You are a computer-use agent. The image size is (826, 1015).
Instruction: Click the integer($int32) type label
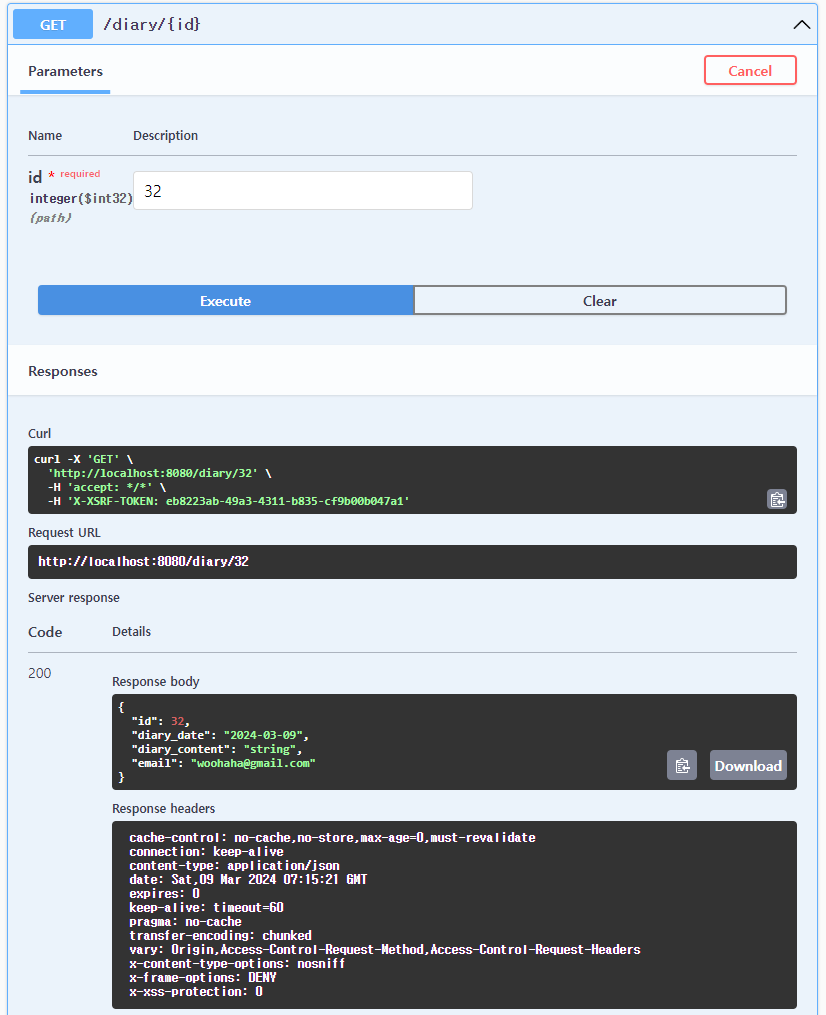[x=81, y=198]
